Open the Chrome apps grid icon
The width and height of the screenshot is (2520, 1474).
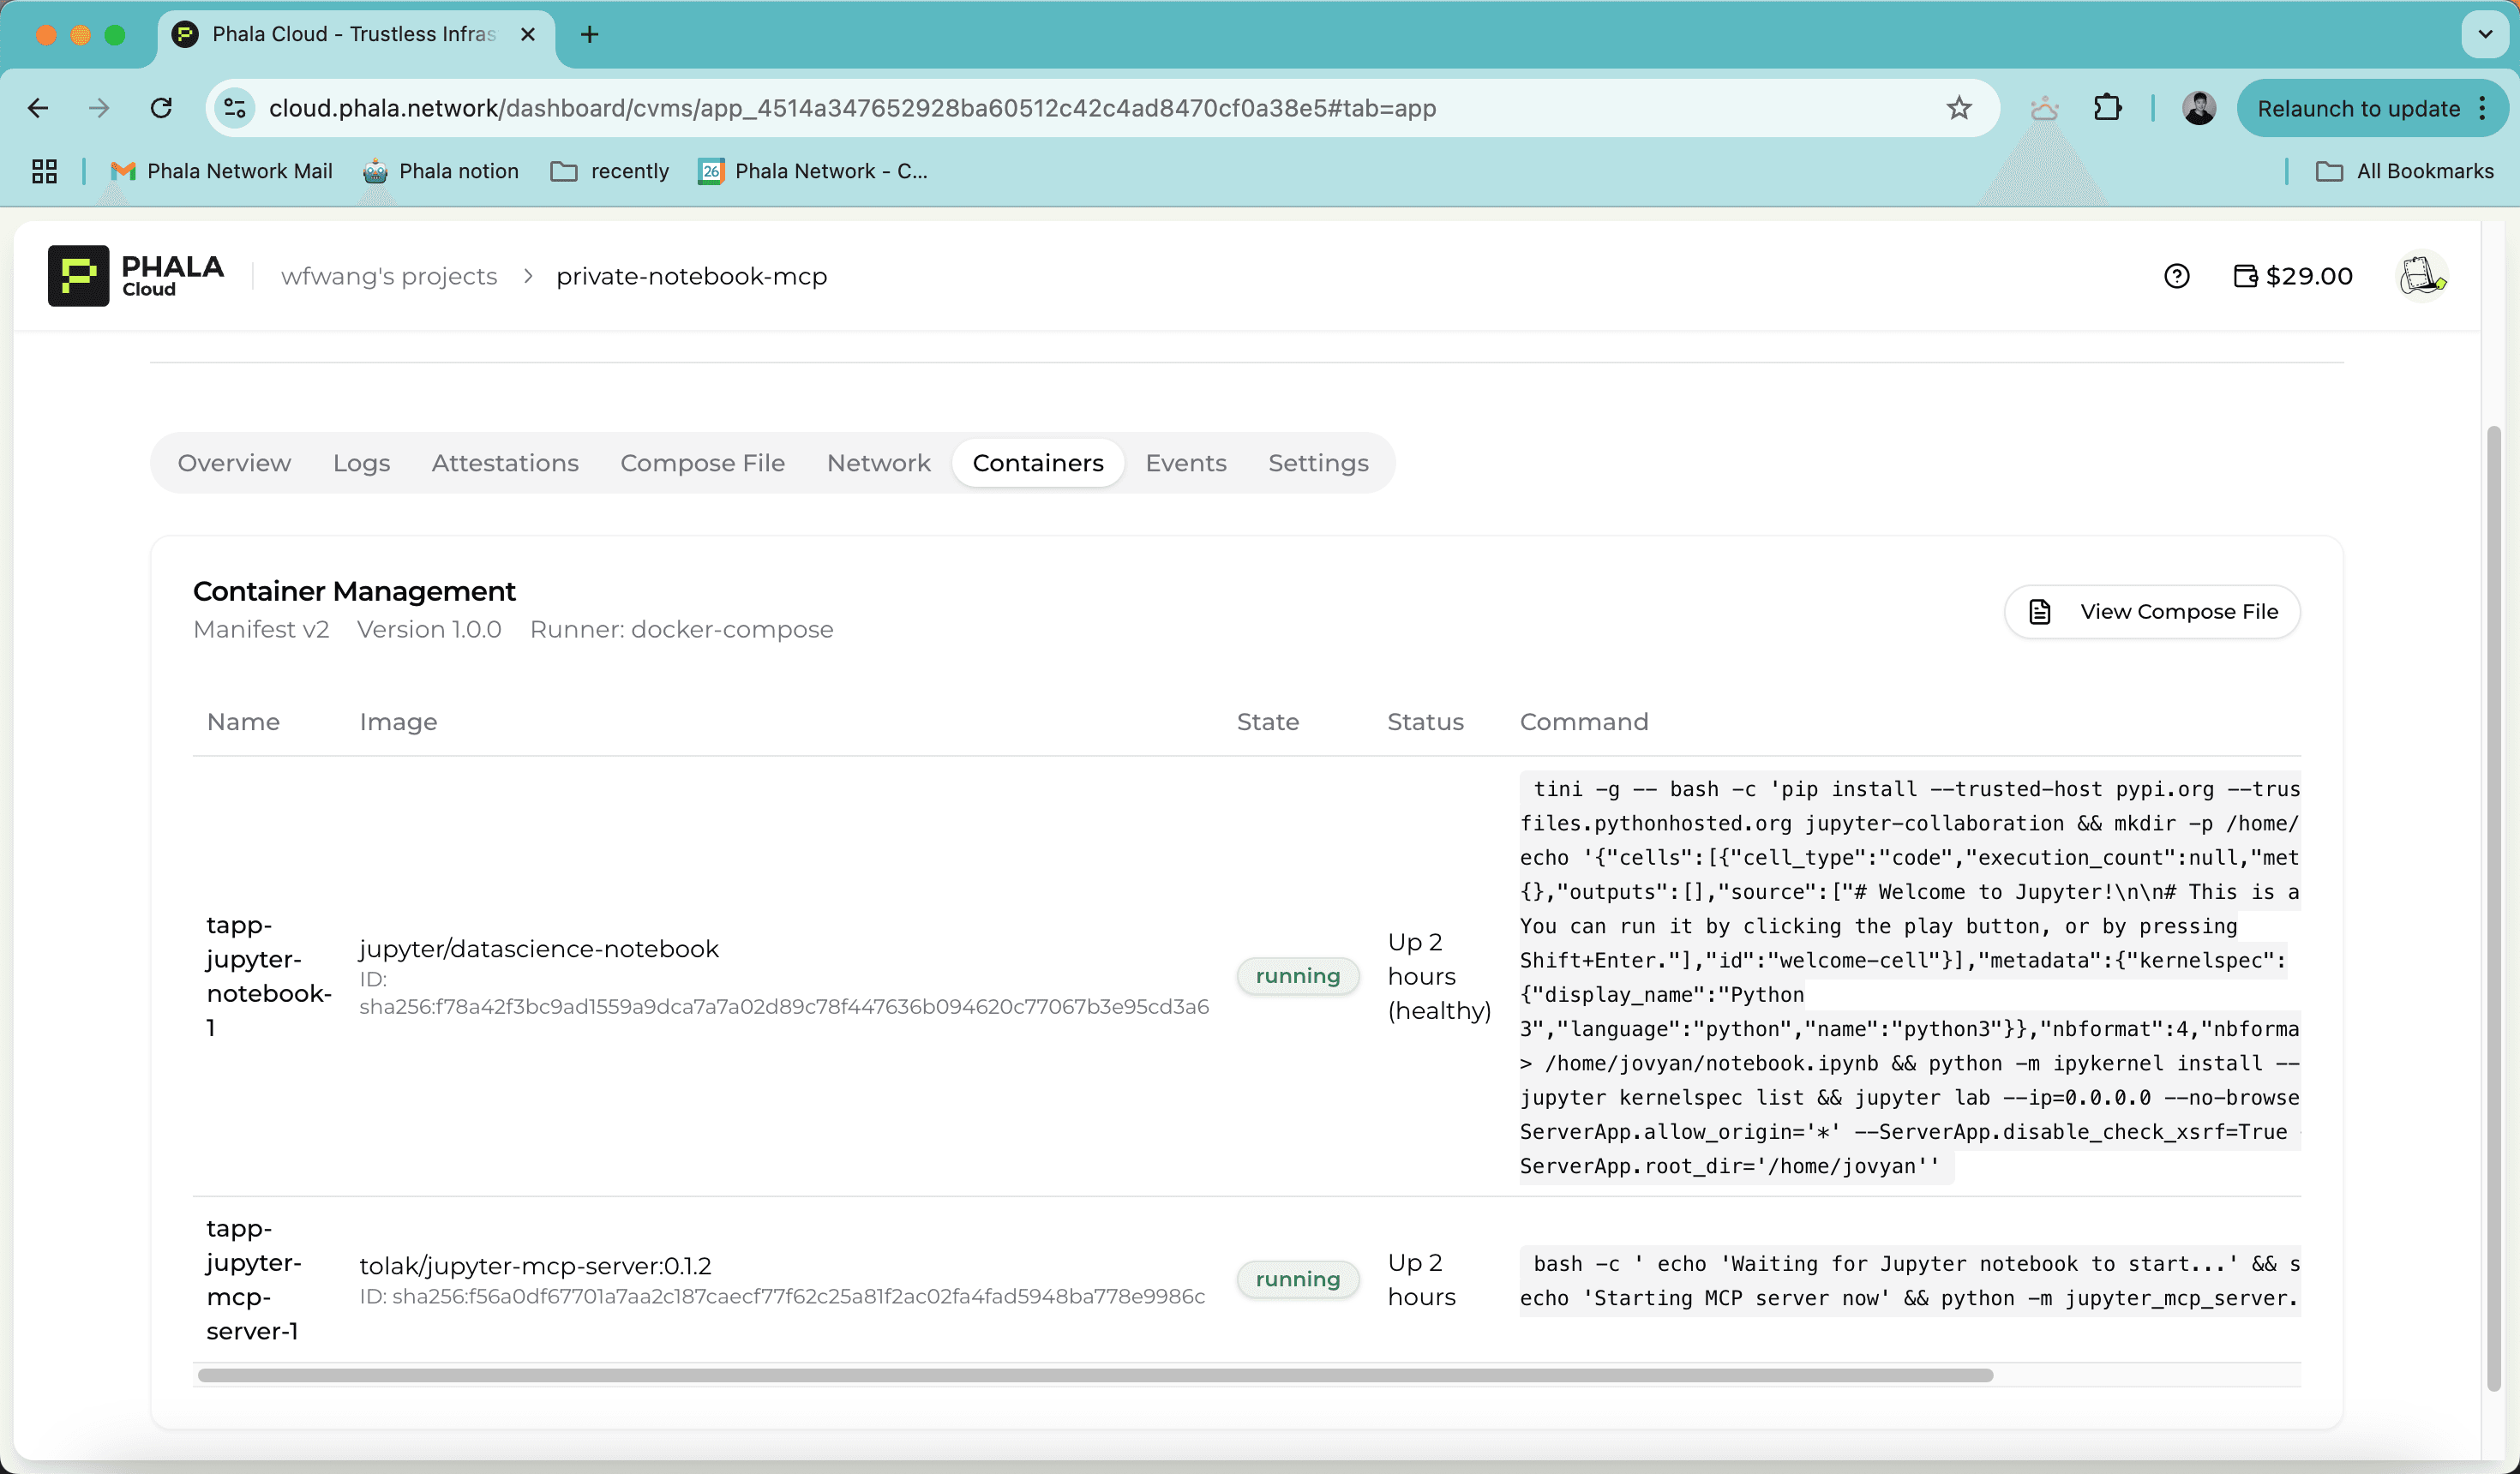44,171
